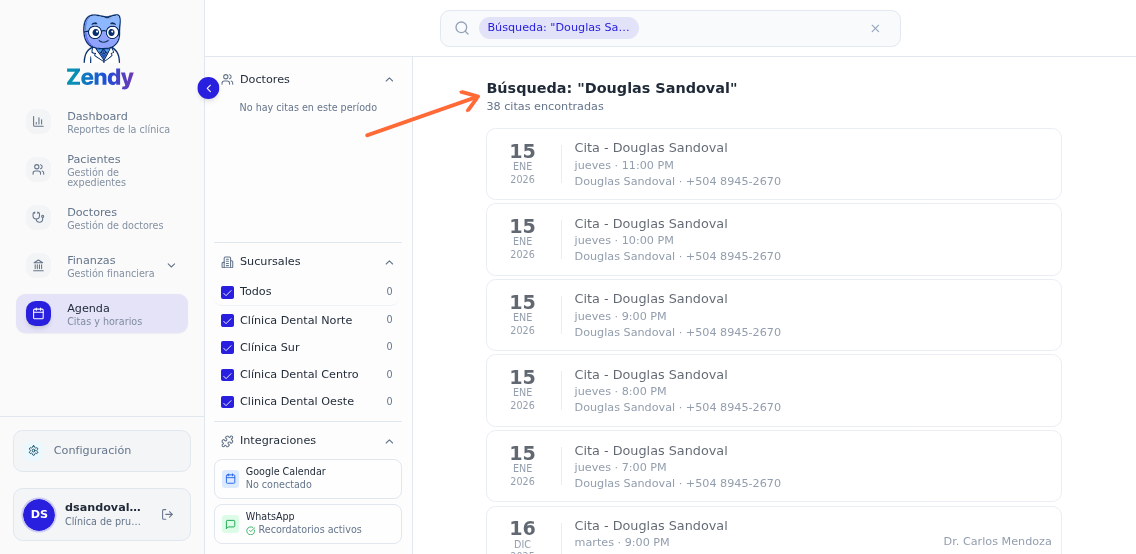Screen dimensions: 1136x554
Task: Toggle Clínica Dental Norte checkbox
Action: (227, 320)
